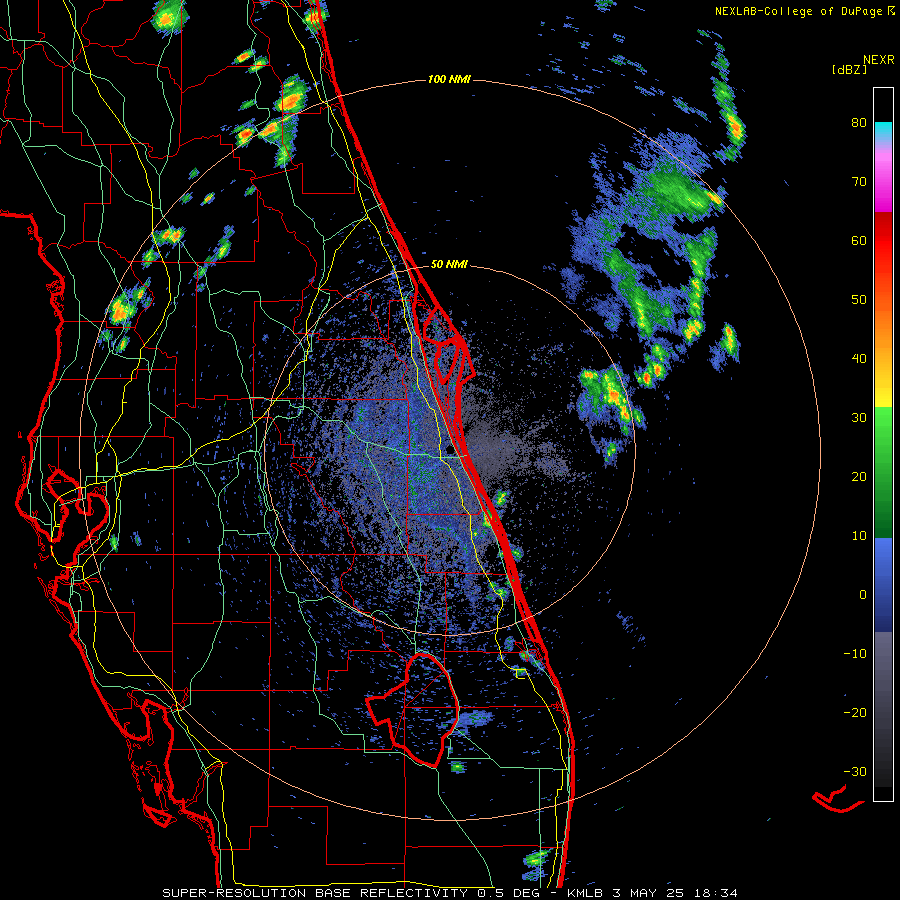Click the 30 value on dBZ scale

coord(859,417)
